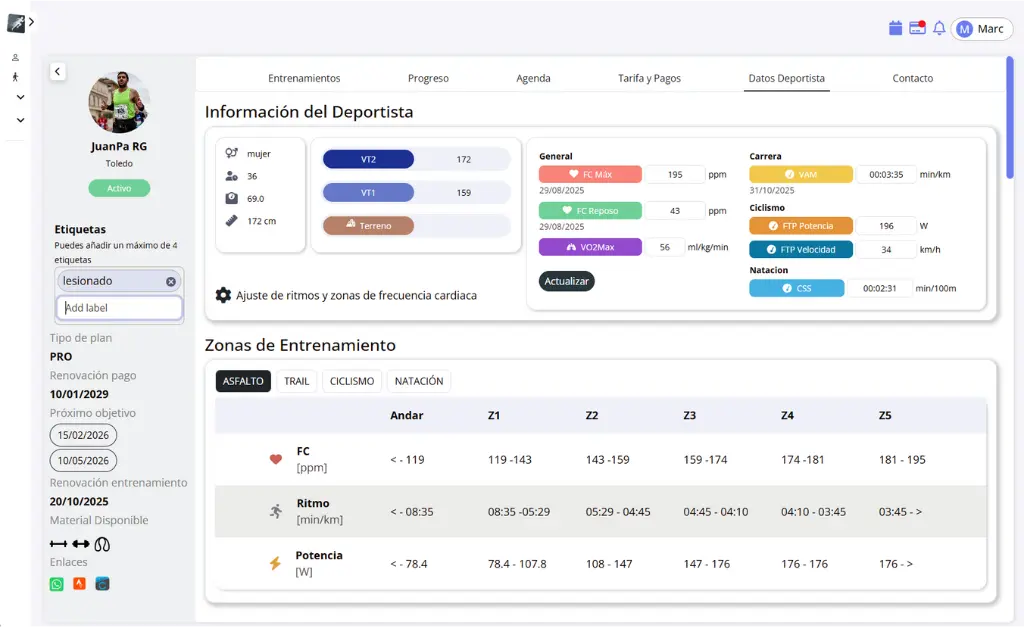Viewport: 1024px width, 627px height.
Task: Open the payments card icon with red badge
Action: 917,28
